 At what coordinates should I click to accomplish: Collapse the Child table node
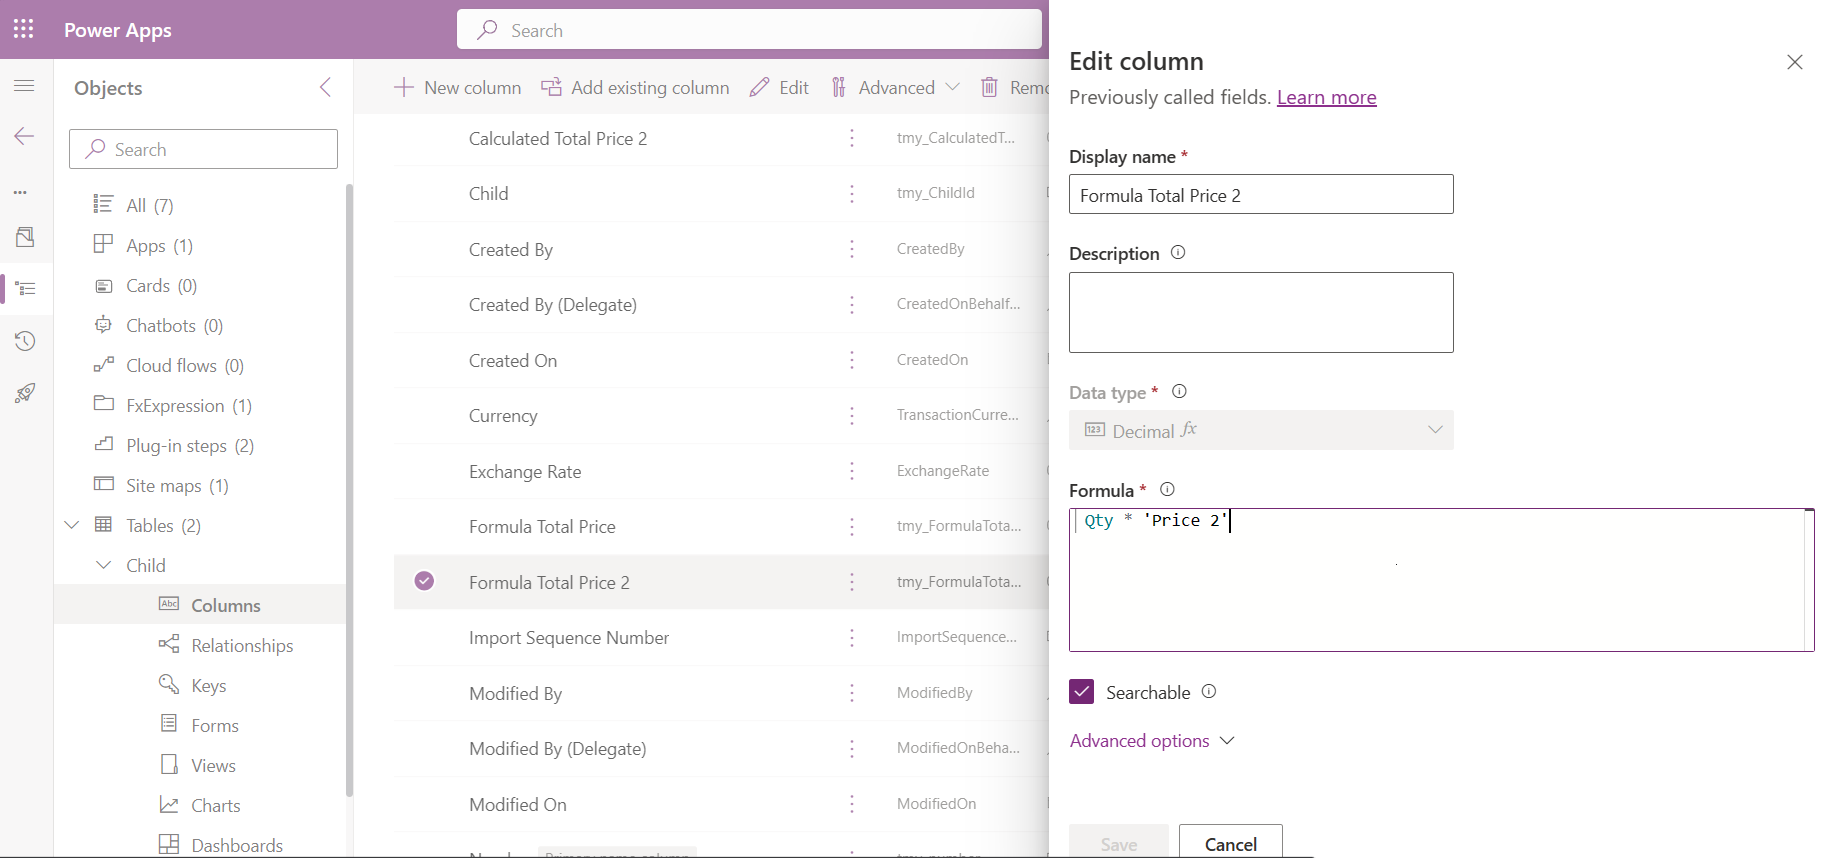tap(103, 565)
